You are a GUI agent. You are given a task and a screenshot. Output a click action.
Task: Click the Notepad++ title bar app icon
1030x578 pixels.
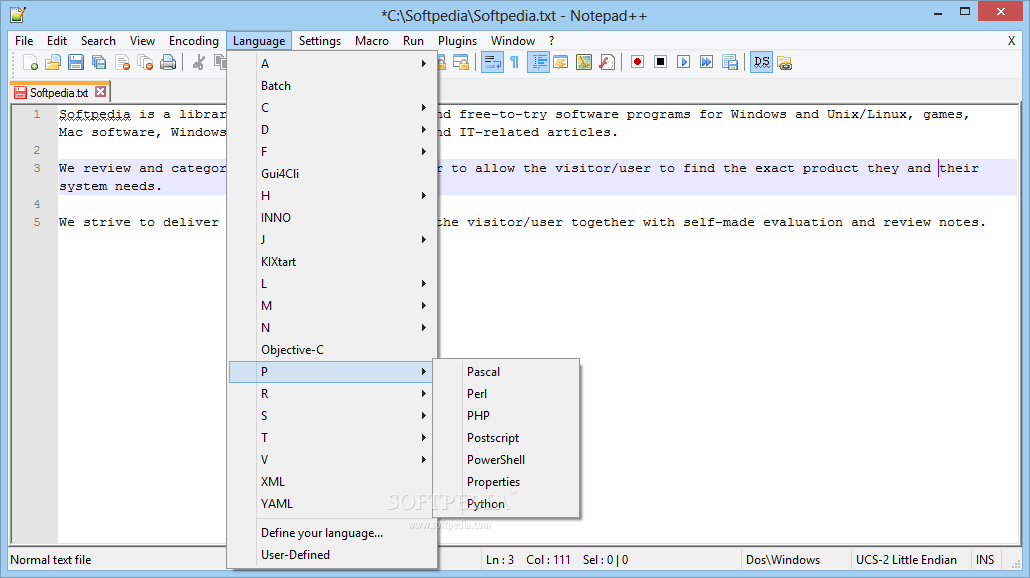(x=18, y=14)
